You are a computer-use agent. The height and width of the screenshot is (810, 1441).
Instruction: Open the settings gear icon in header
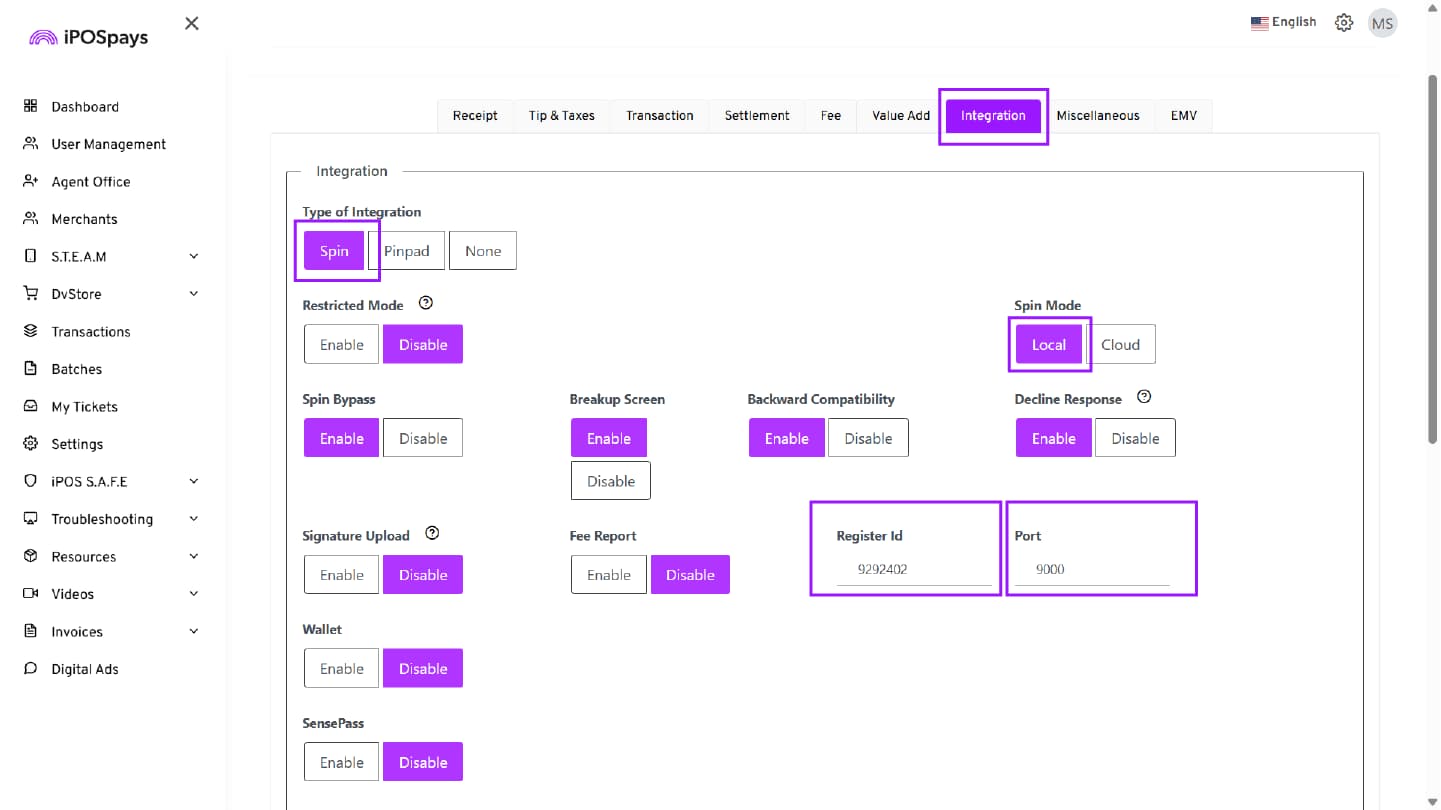1344,23
